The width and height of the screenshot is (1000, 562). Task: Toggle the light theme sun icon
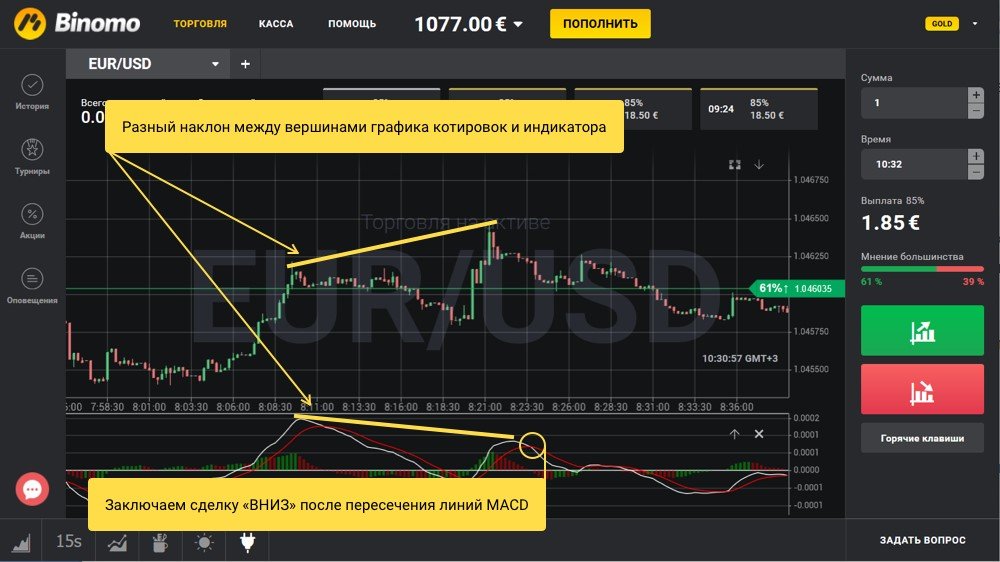[204, 542]
